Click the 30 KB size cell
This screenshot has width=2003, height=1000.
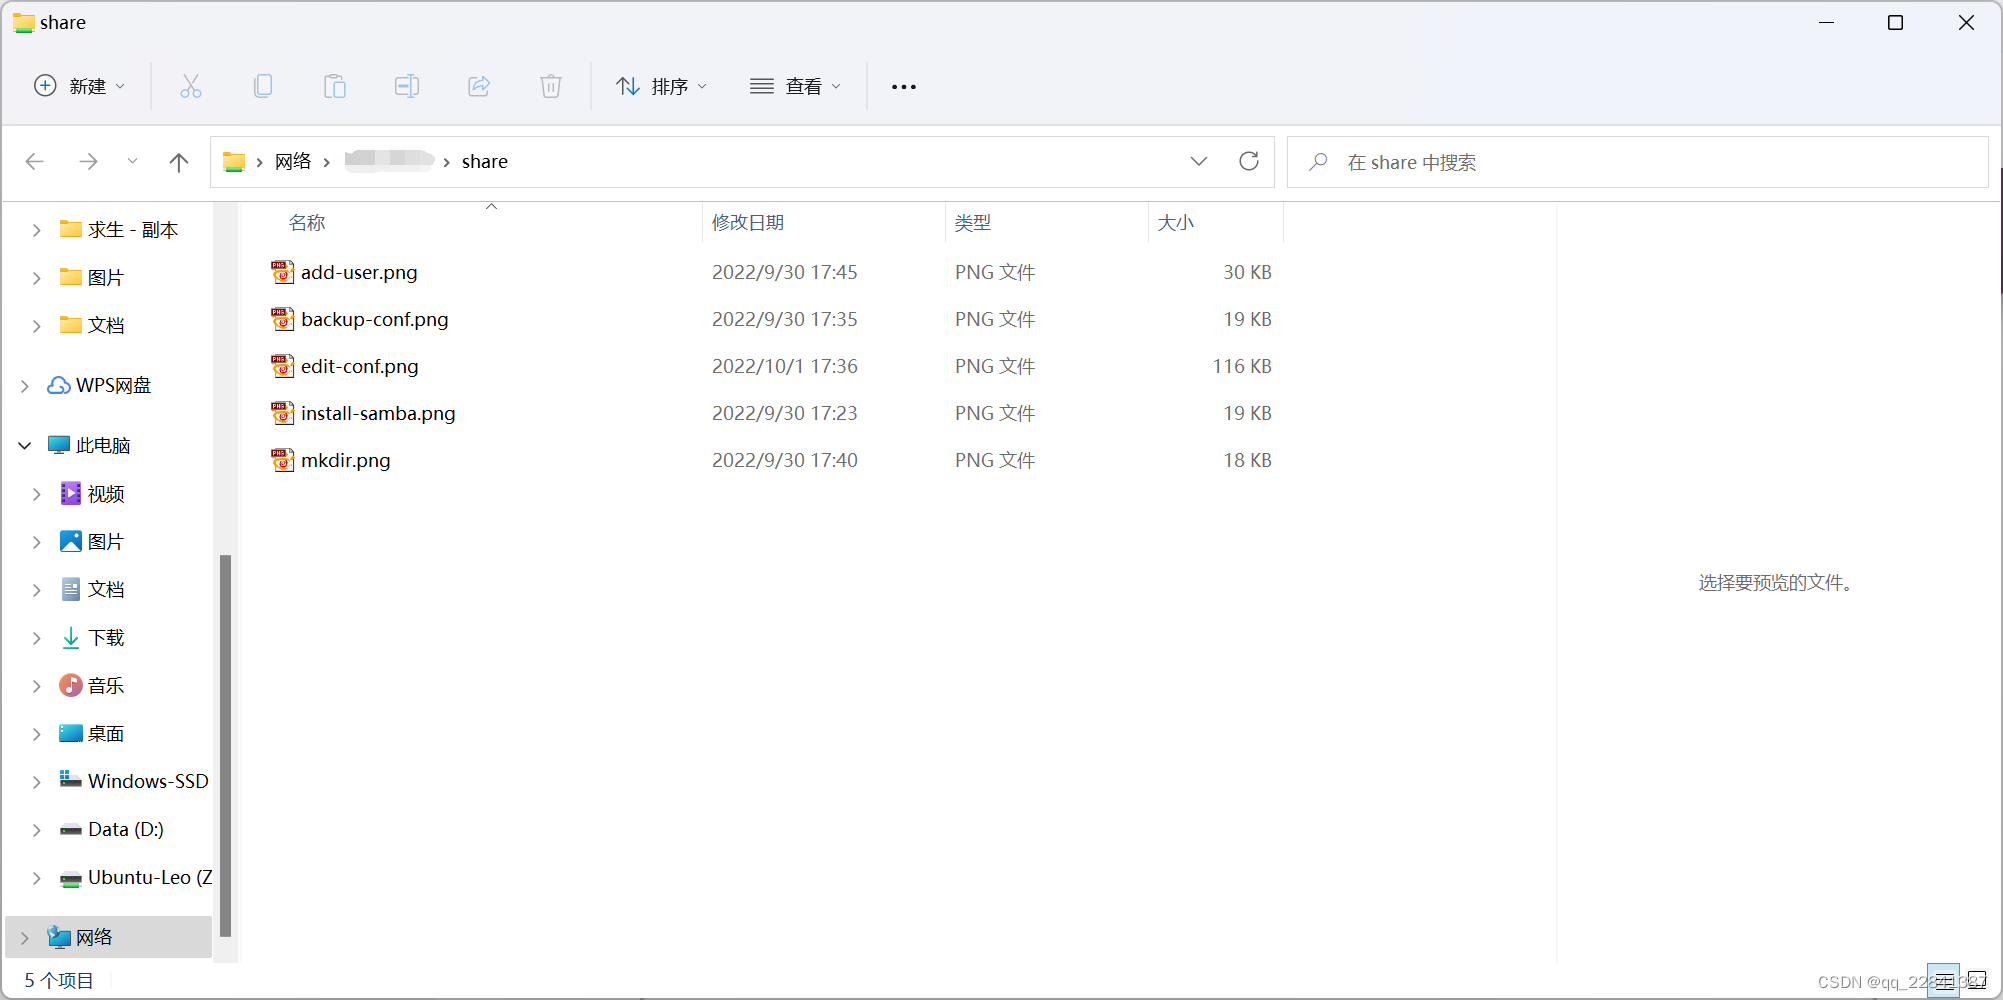point(1248,272)
